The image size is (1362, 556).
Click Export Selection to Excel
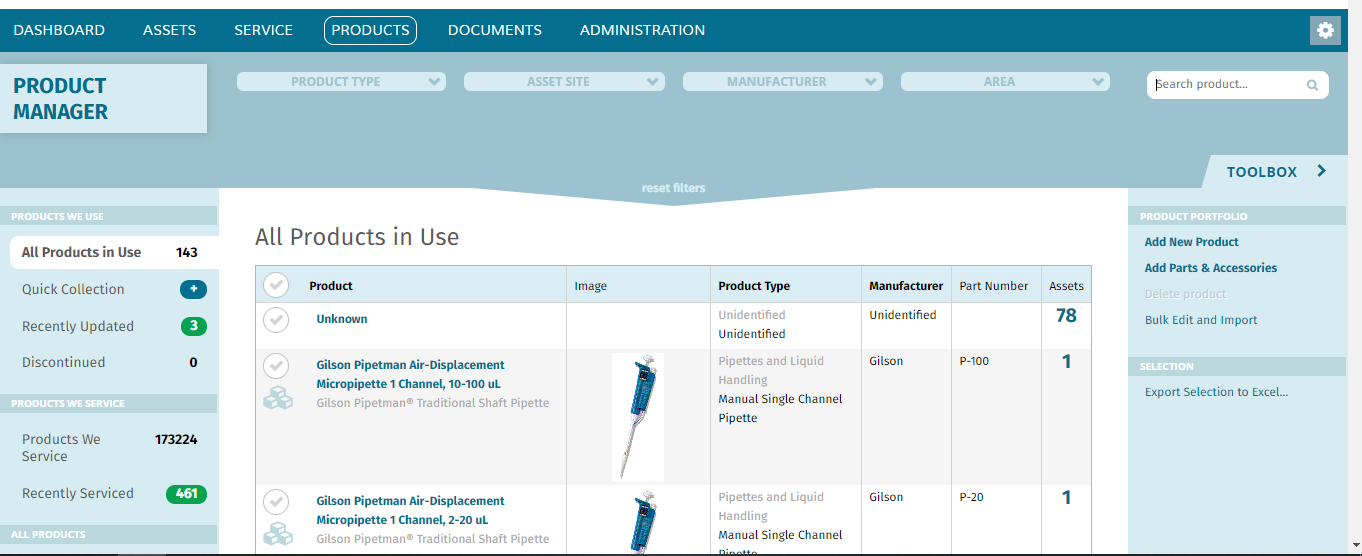point(1216,392)
